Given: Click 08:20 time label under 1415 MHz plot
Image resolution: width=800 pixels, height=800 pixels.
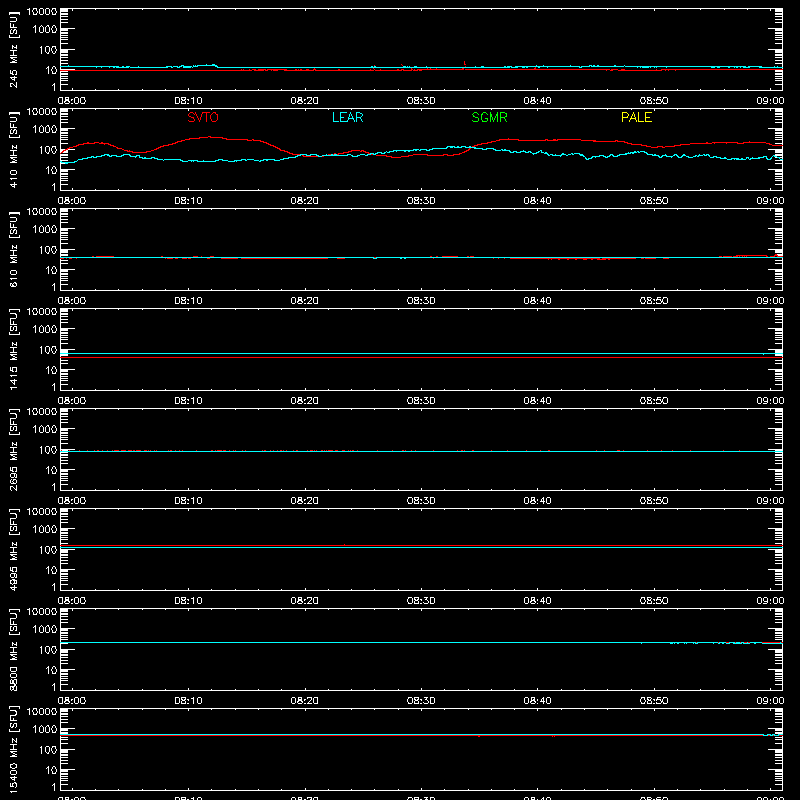Looking at the screenshot, I should coord(305,401).
